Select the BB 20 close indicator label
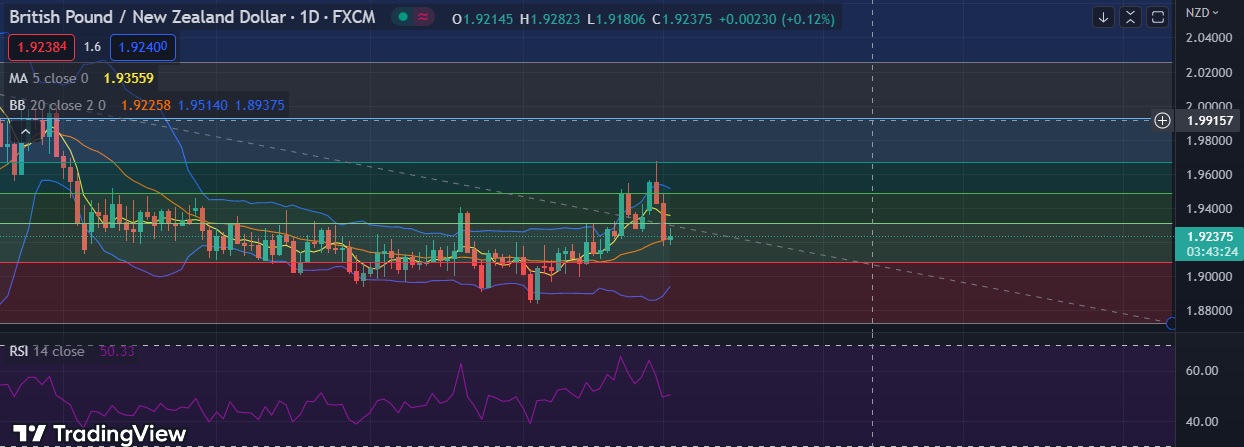Image resolution: width=1244 pixels, height=447 pixels. [x=56, y=104]
